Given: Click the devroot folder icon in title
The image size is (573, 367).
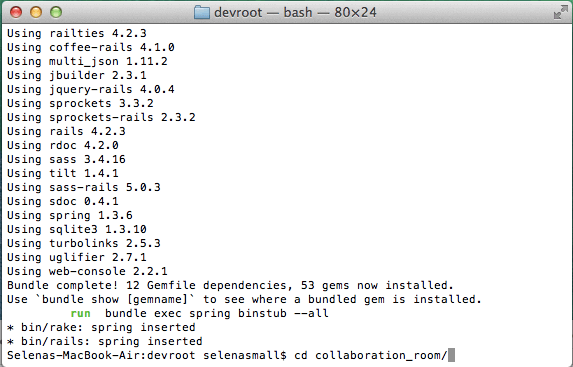Looking at the screenshot, I should click(201, 12).
